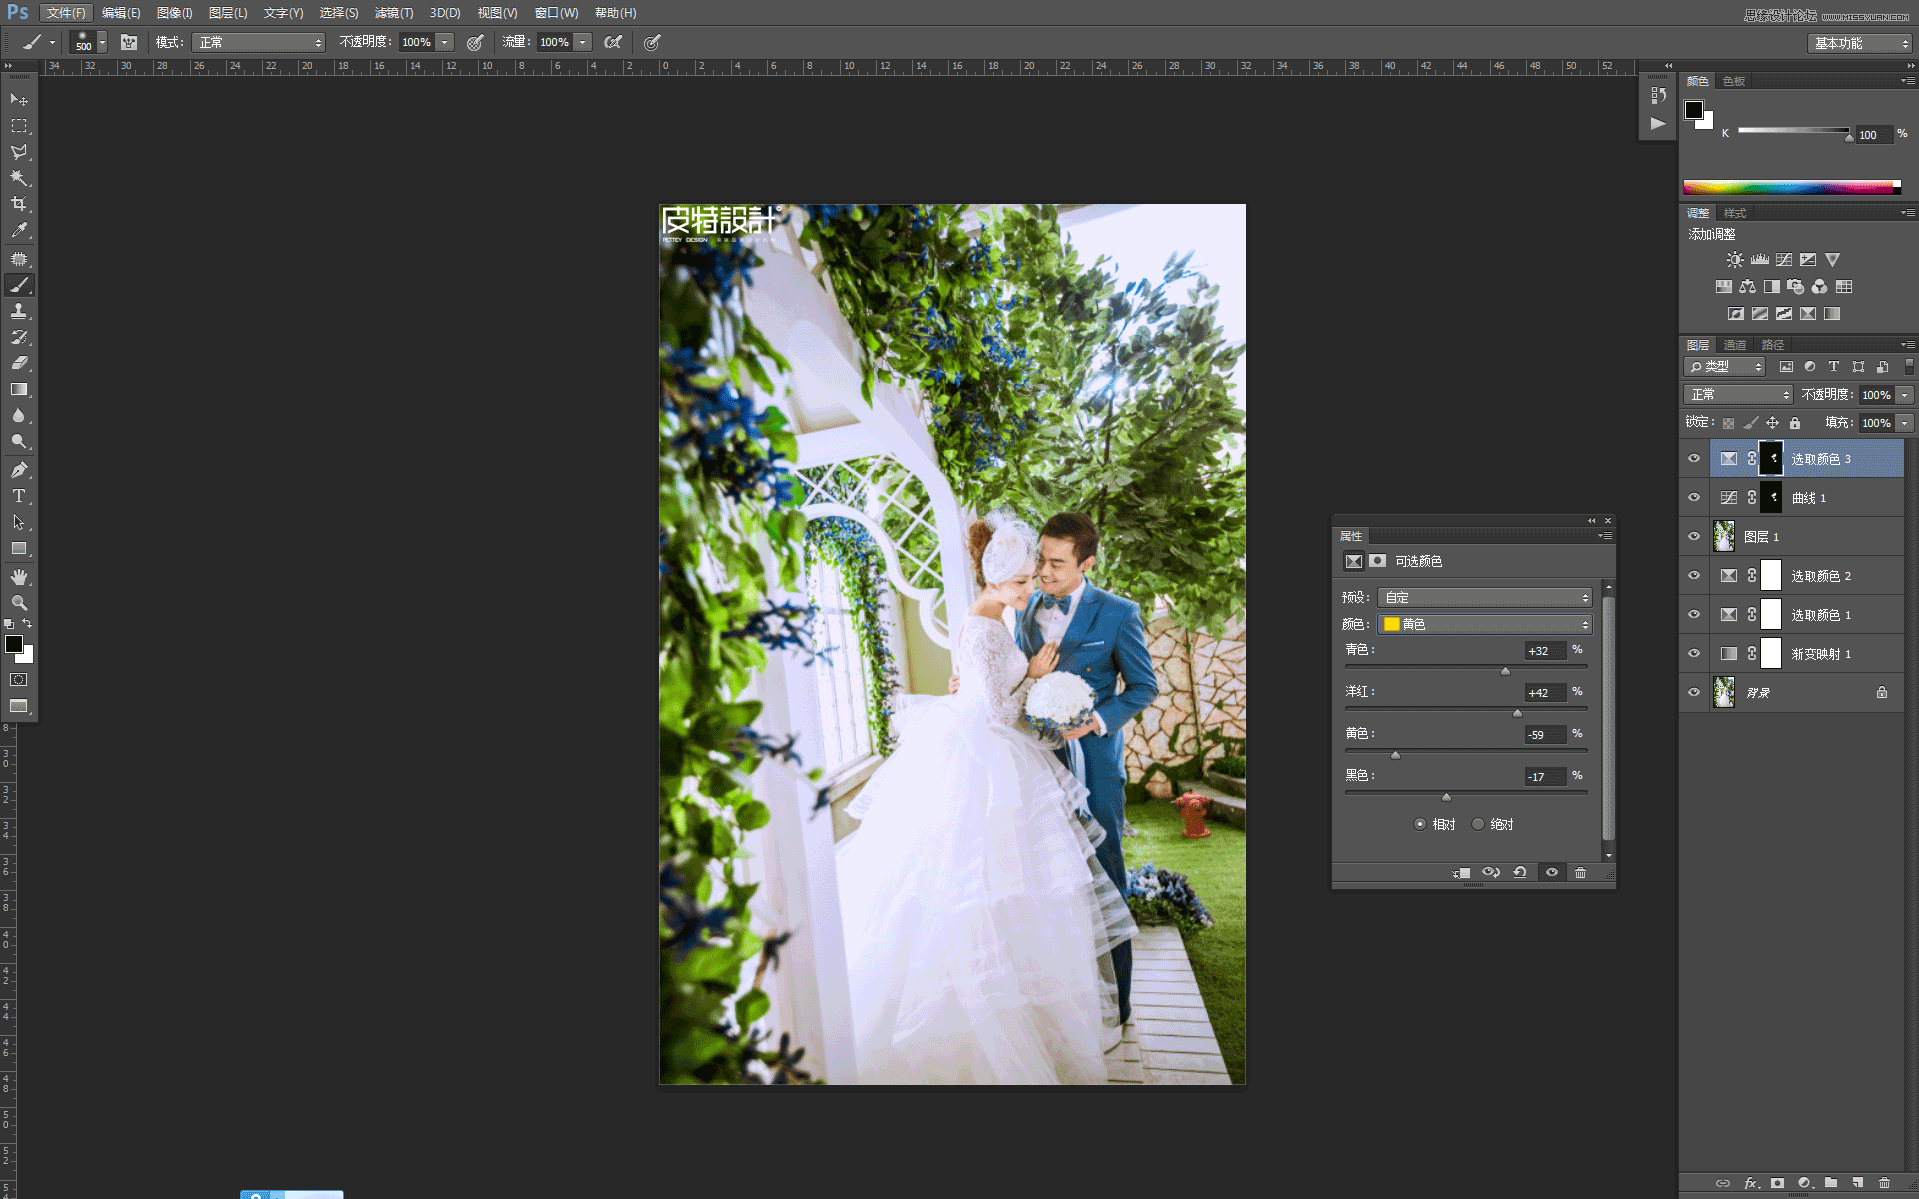The height and width of the screenshot is (1199, 1919).
Task: Select the Clone Stamp tool
Action: pos(20,311)
